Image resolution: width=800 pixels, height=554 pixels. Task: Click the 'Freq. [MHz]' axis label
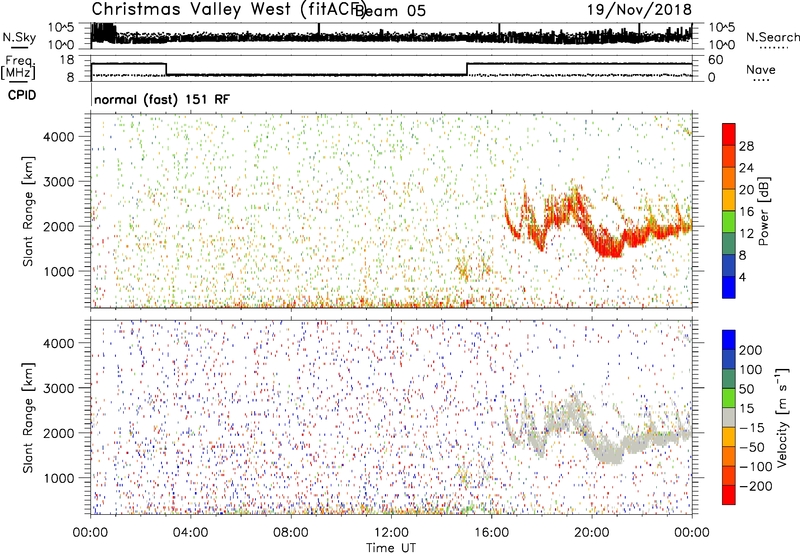(x=18, y=67)
